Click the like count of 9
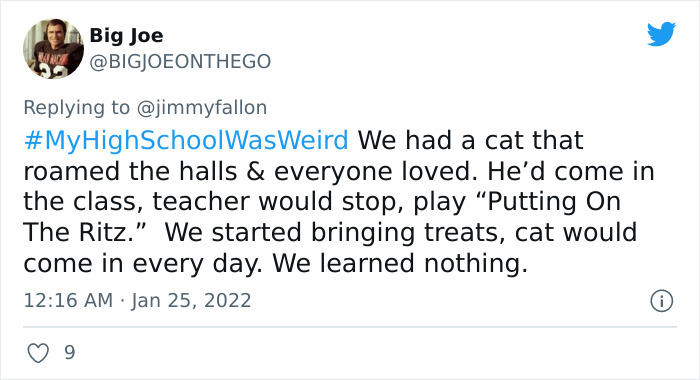This screenshot has width=700, height=380. pyautogui.click(x=70, y=353)
